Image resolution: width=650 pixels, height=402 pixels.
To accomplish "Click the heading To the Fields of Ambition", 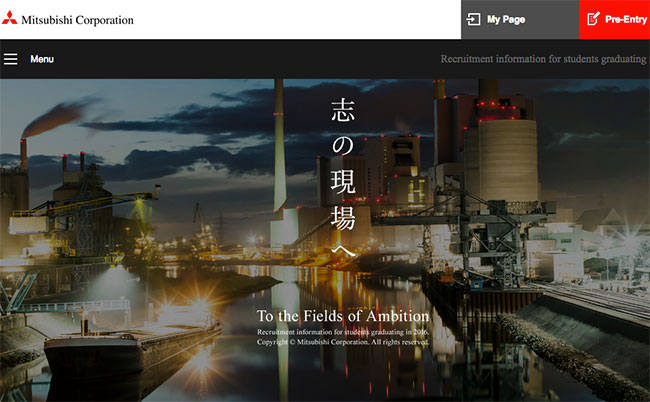I will pos(343,316).
